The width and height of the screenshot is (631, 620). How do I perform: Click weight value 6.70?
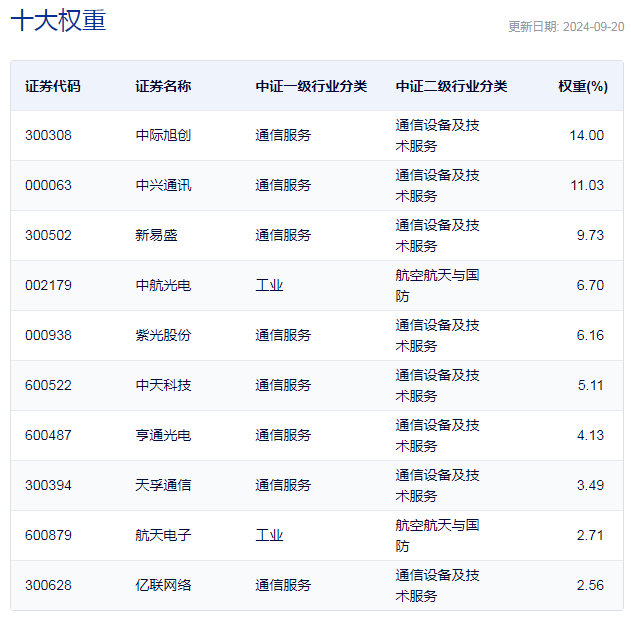[x=590, y=285]
